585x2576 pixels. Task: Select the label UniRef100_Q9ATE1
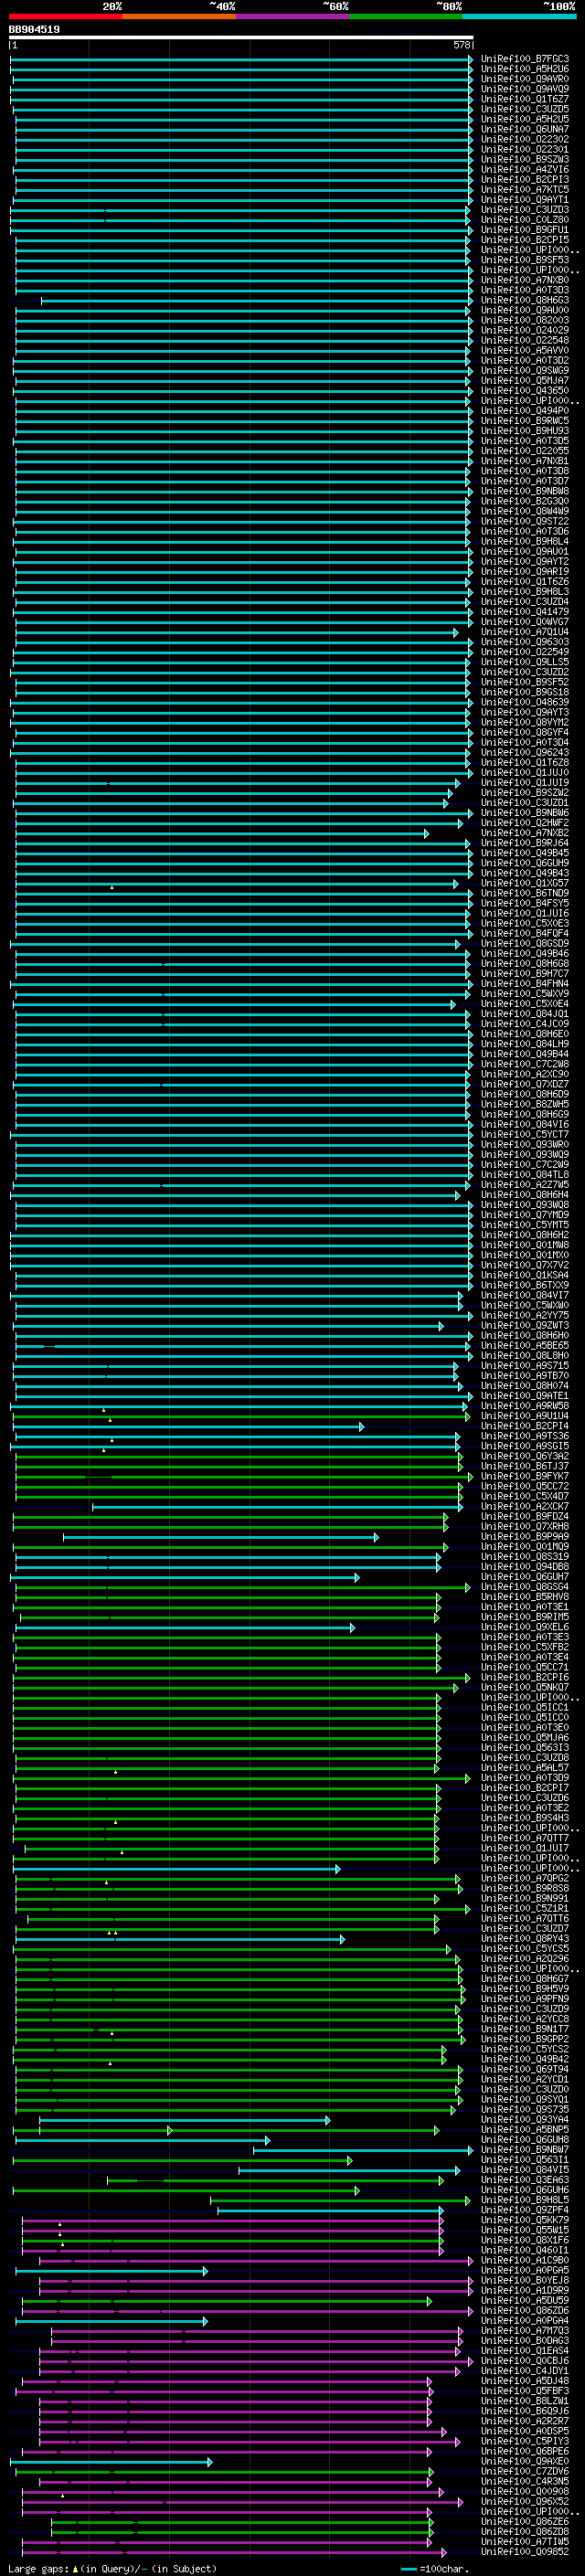click(x=524, y=1396)
